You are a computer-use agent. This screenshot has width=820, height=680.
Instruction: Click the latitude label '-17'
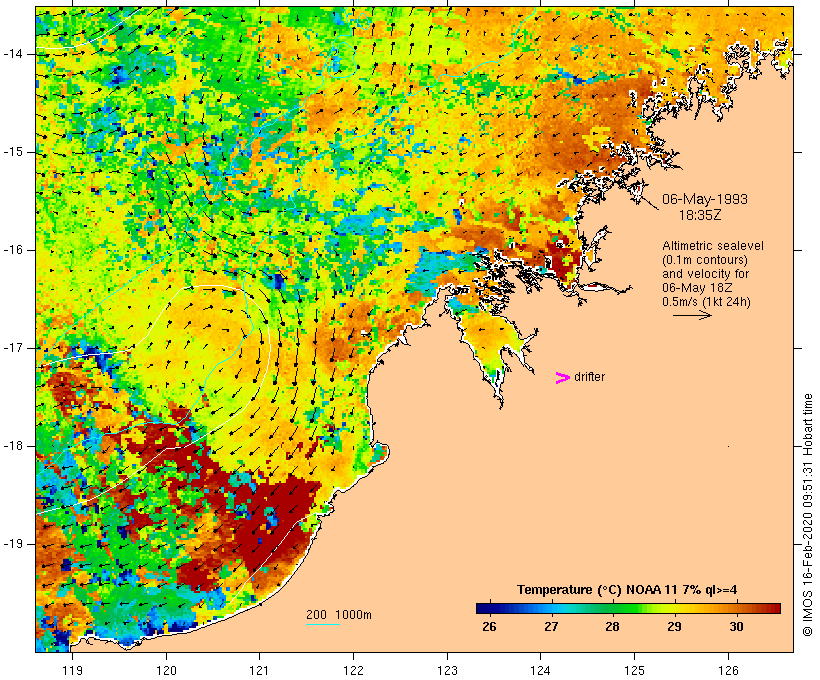[13, 348]
